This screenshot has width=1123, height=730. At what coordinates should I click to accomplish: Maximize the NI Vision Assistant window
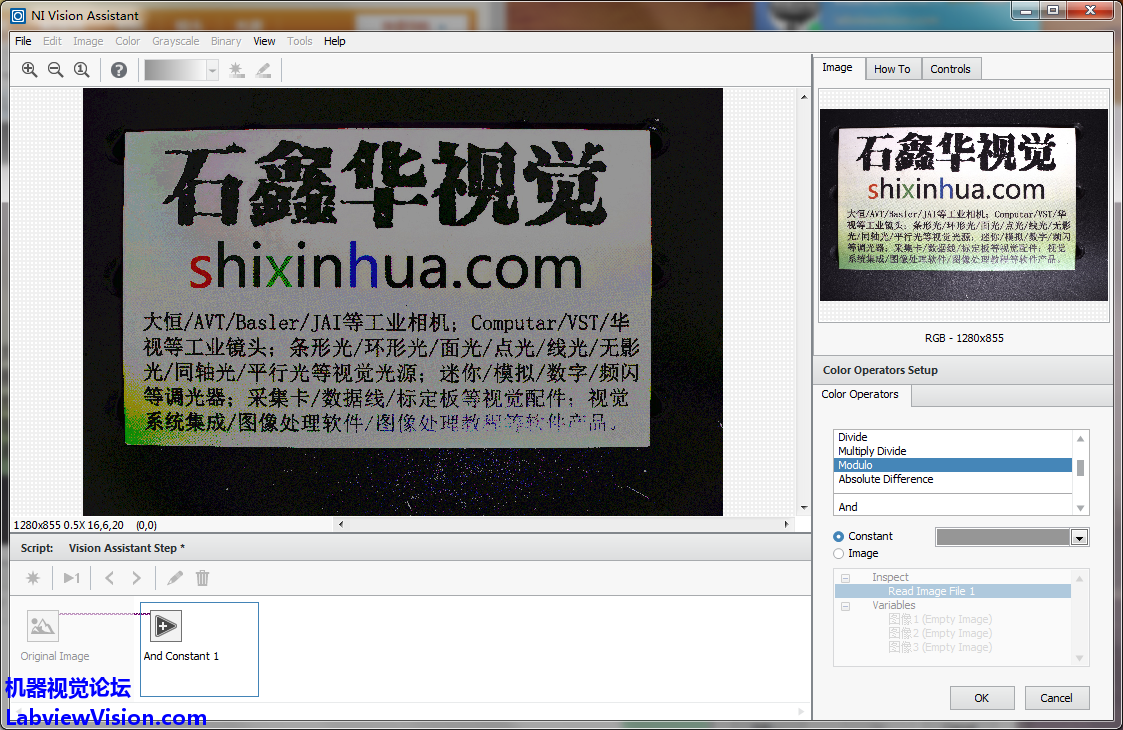(x=1053, y=11)
